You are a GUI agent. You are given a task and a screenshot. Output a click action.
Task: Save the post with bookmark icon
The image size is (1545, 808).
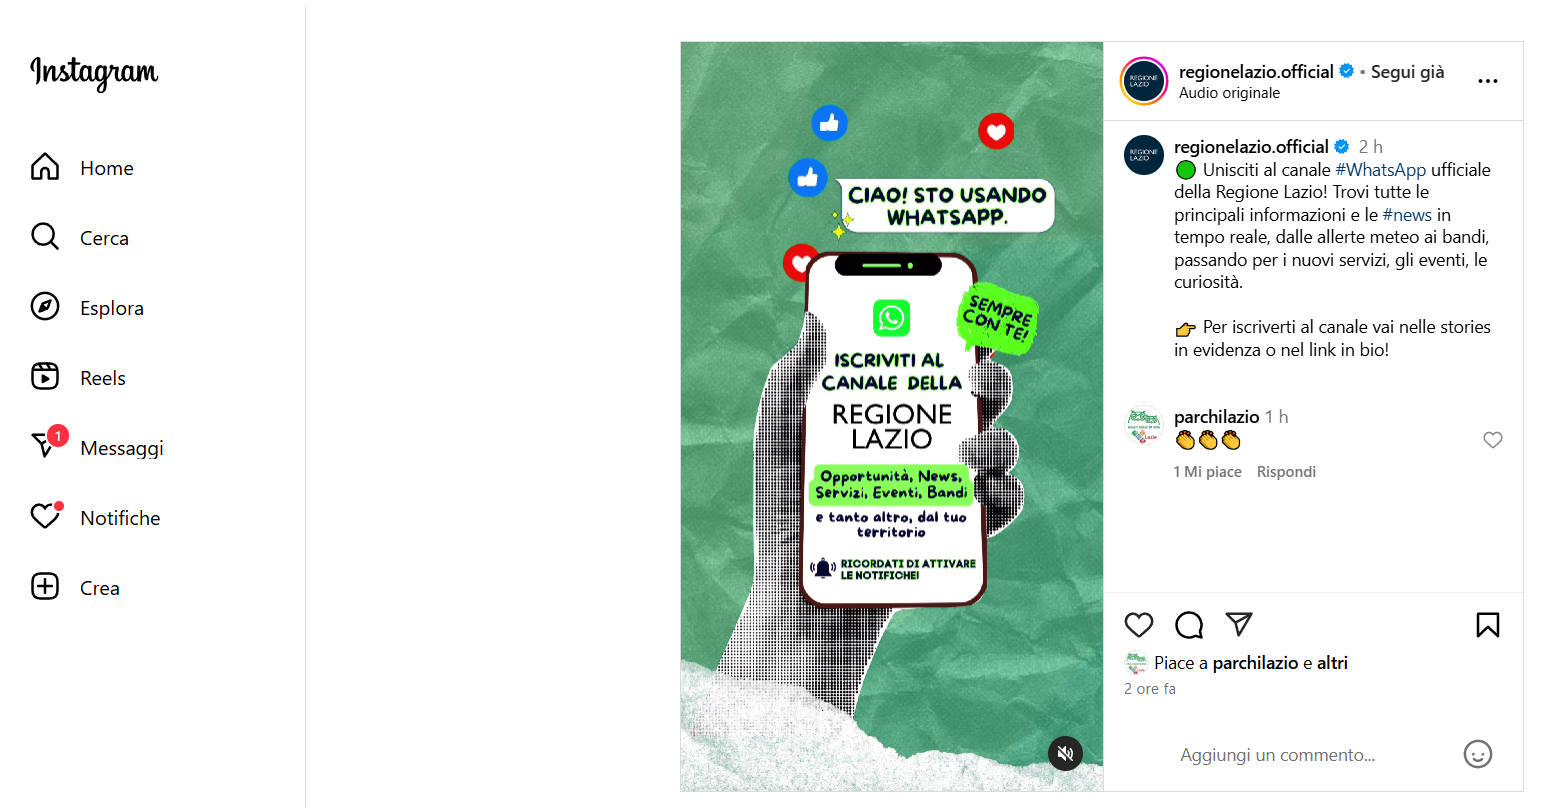pyautogui.click(x=1488, y=625)
